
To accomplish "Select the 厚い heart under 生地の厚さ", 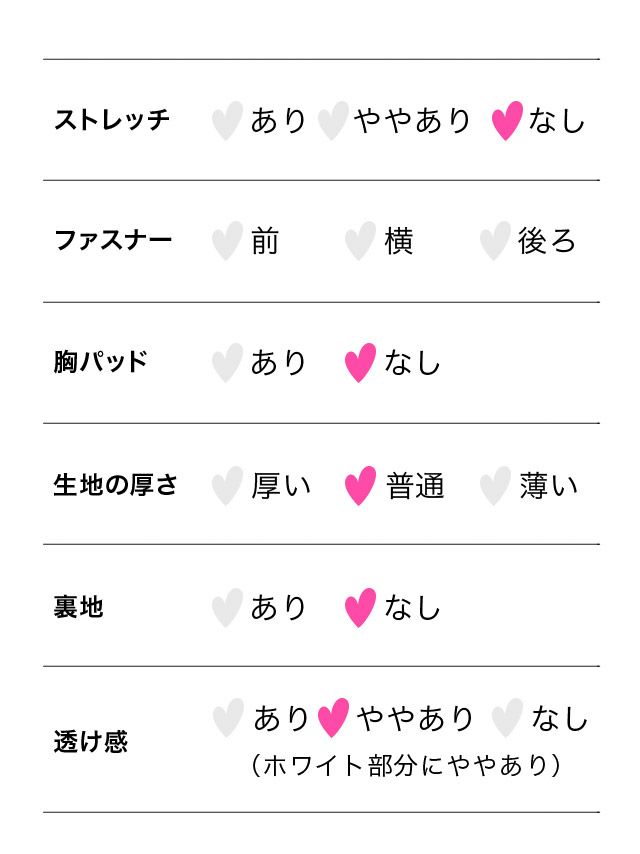I will tap(227, 486).
